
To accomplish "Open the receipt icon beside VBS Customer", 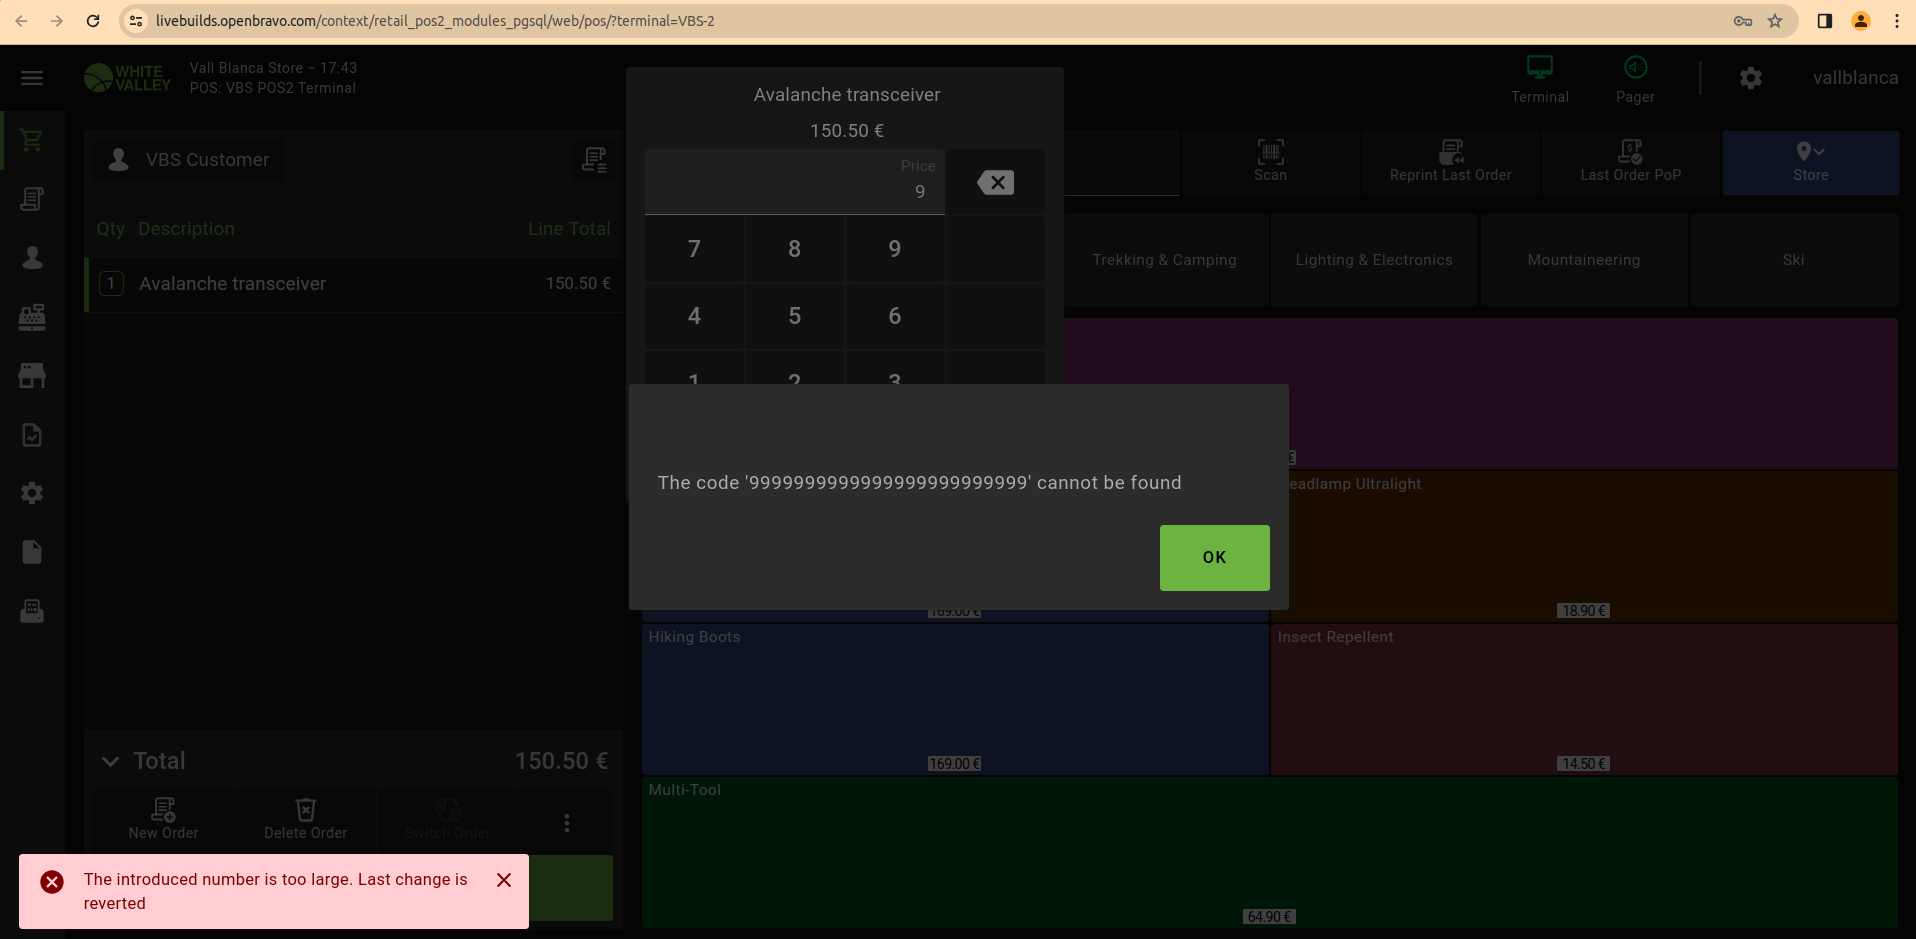I will [x=595, y=160].
